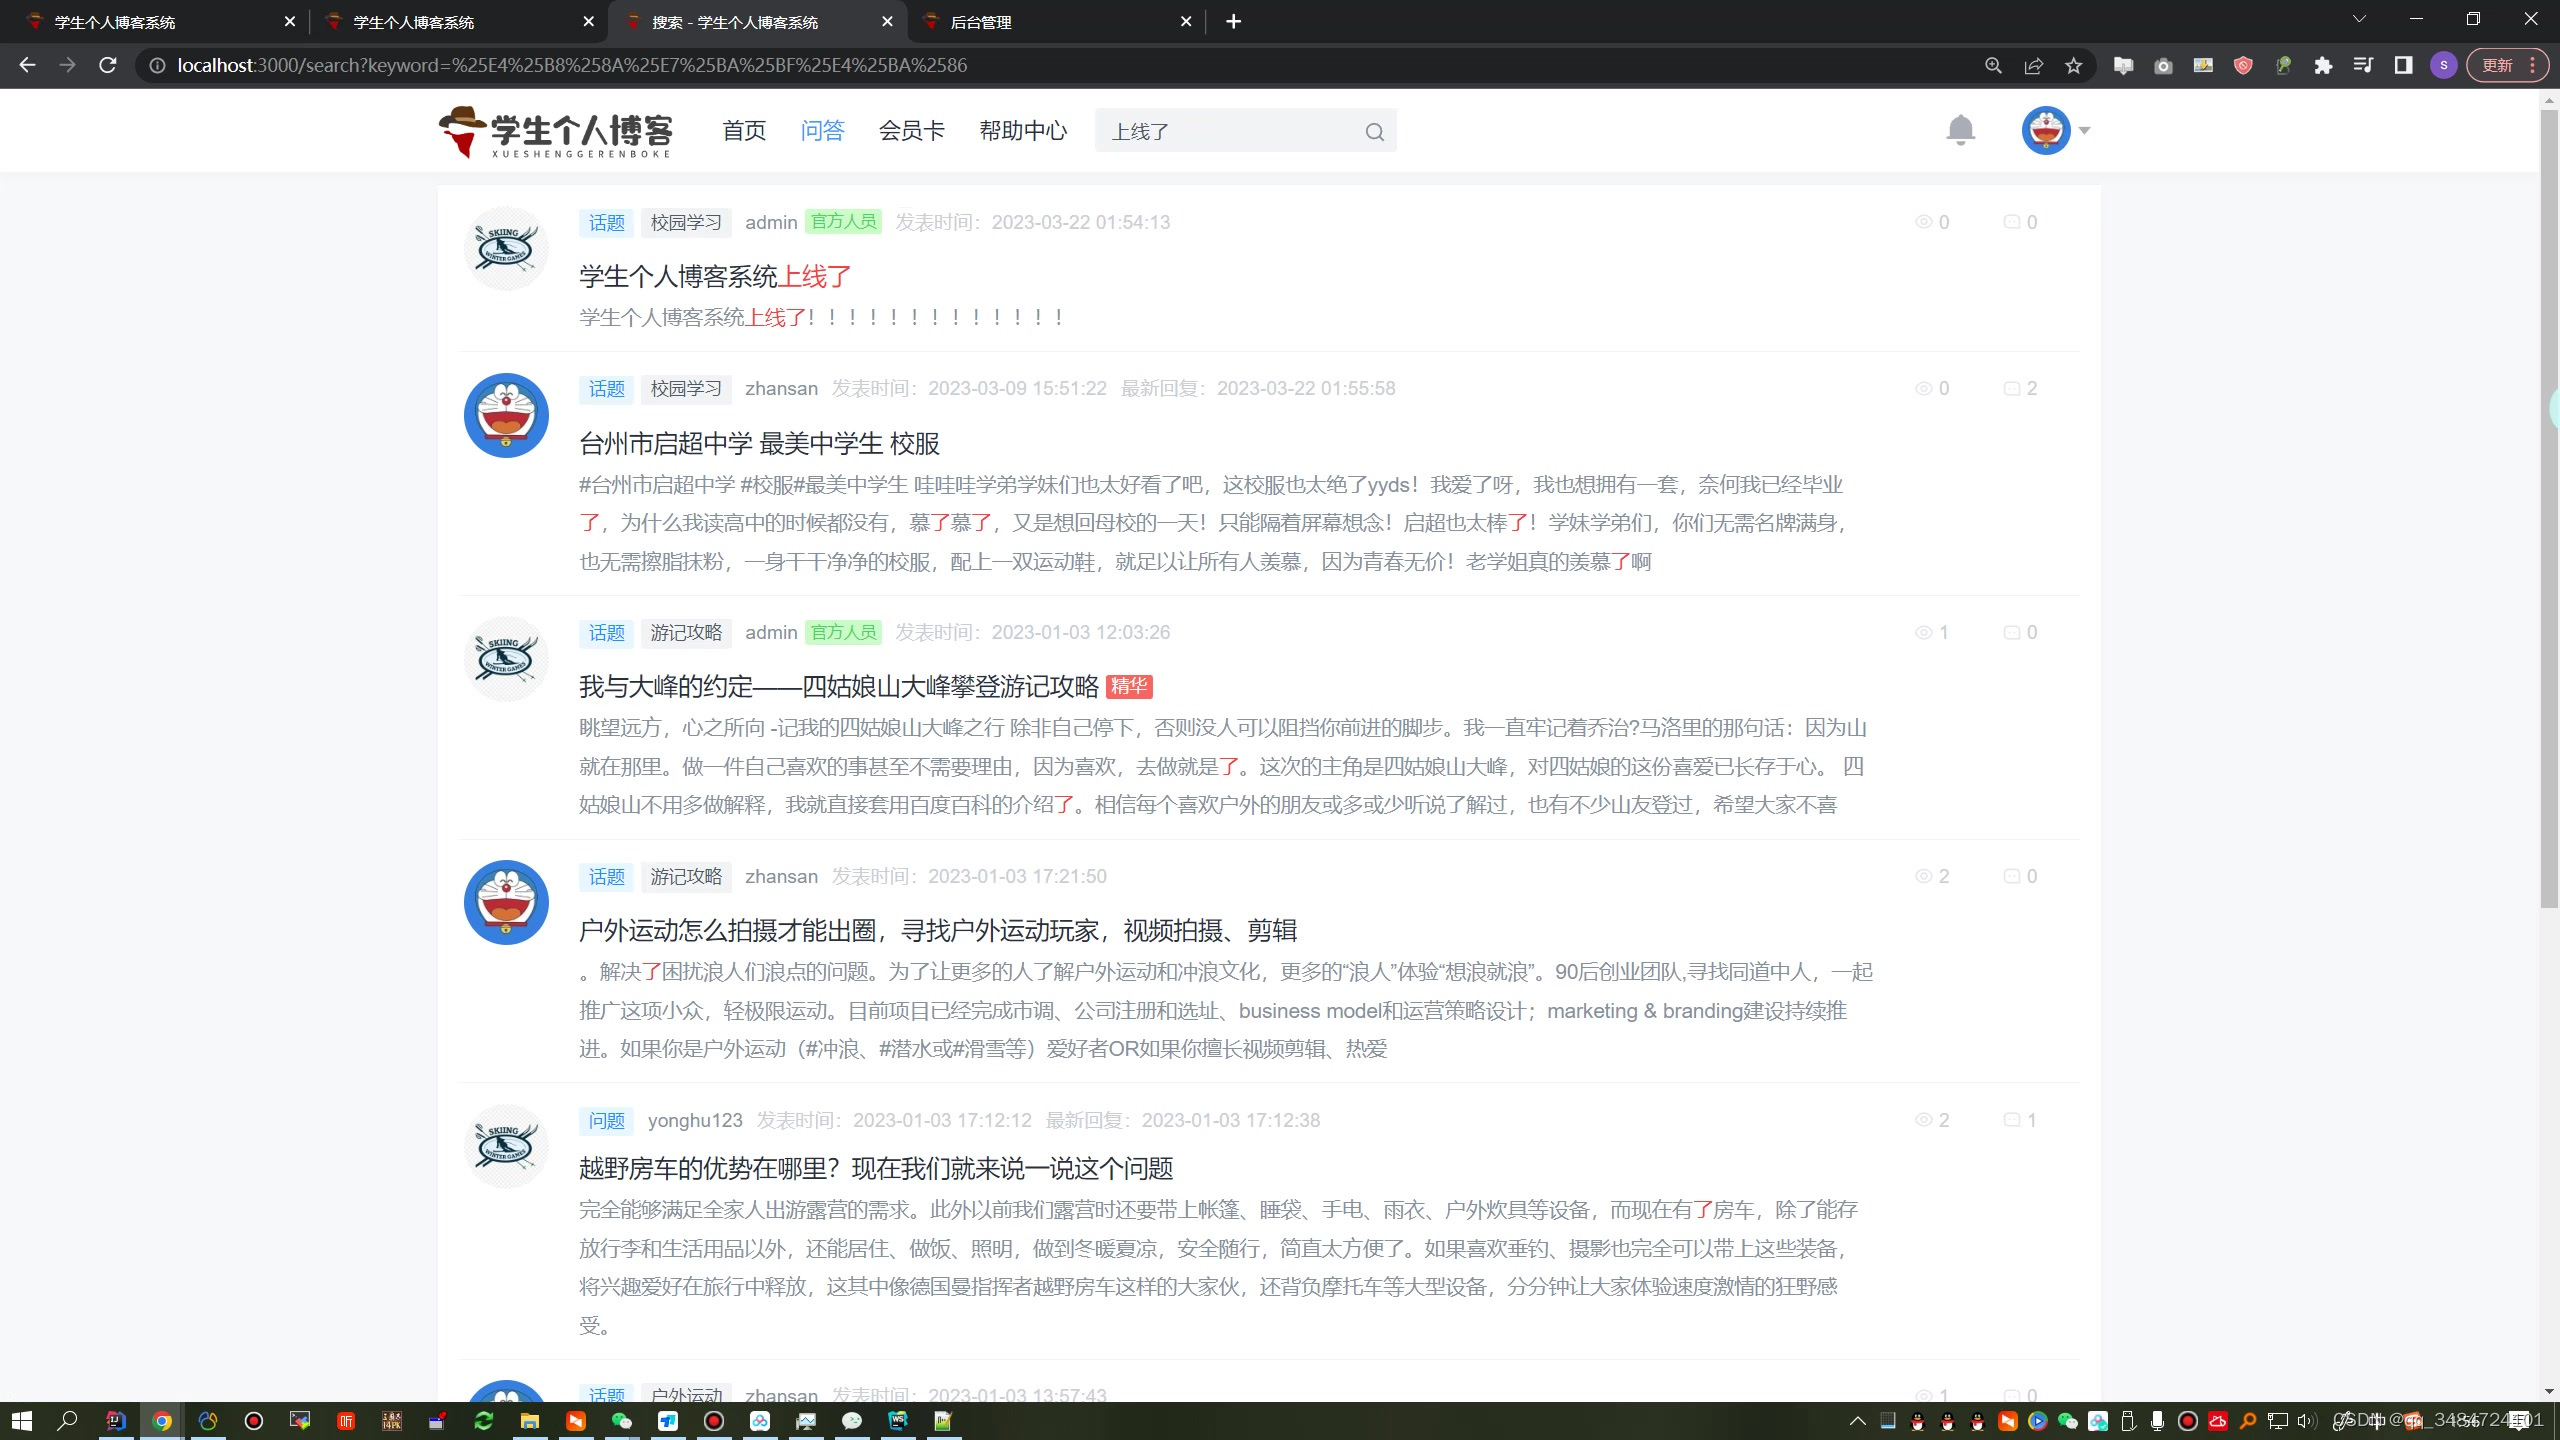Screen dimensions: 2560x1440
Task: Go to 会员卡 menu item
Action: (x=911, y=131)
